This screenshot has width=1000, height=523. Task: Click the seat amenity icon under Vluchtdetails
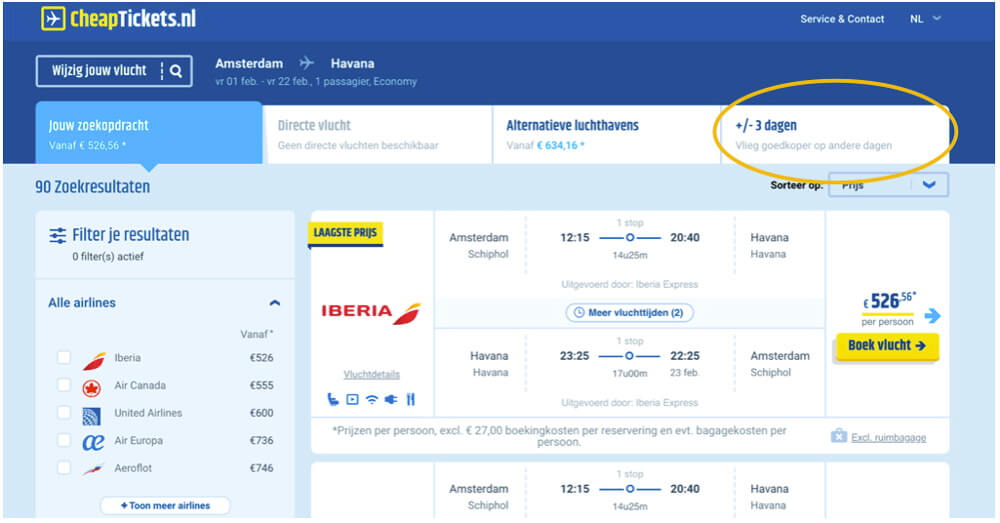pos(333,399)
